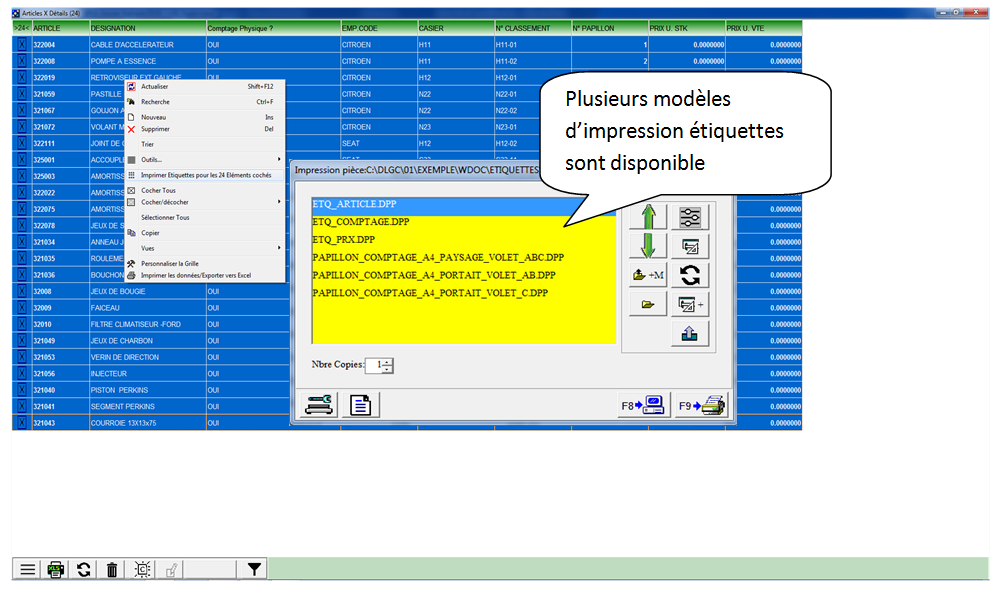
Task: Click the XLS export printer icon
Action: (x=56, y=569)
